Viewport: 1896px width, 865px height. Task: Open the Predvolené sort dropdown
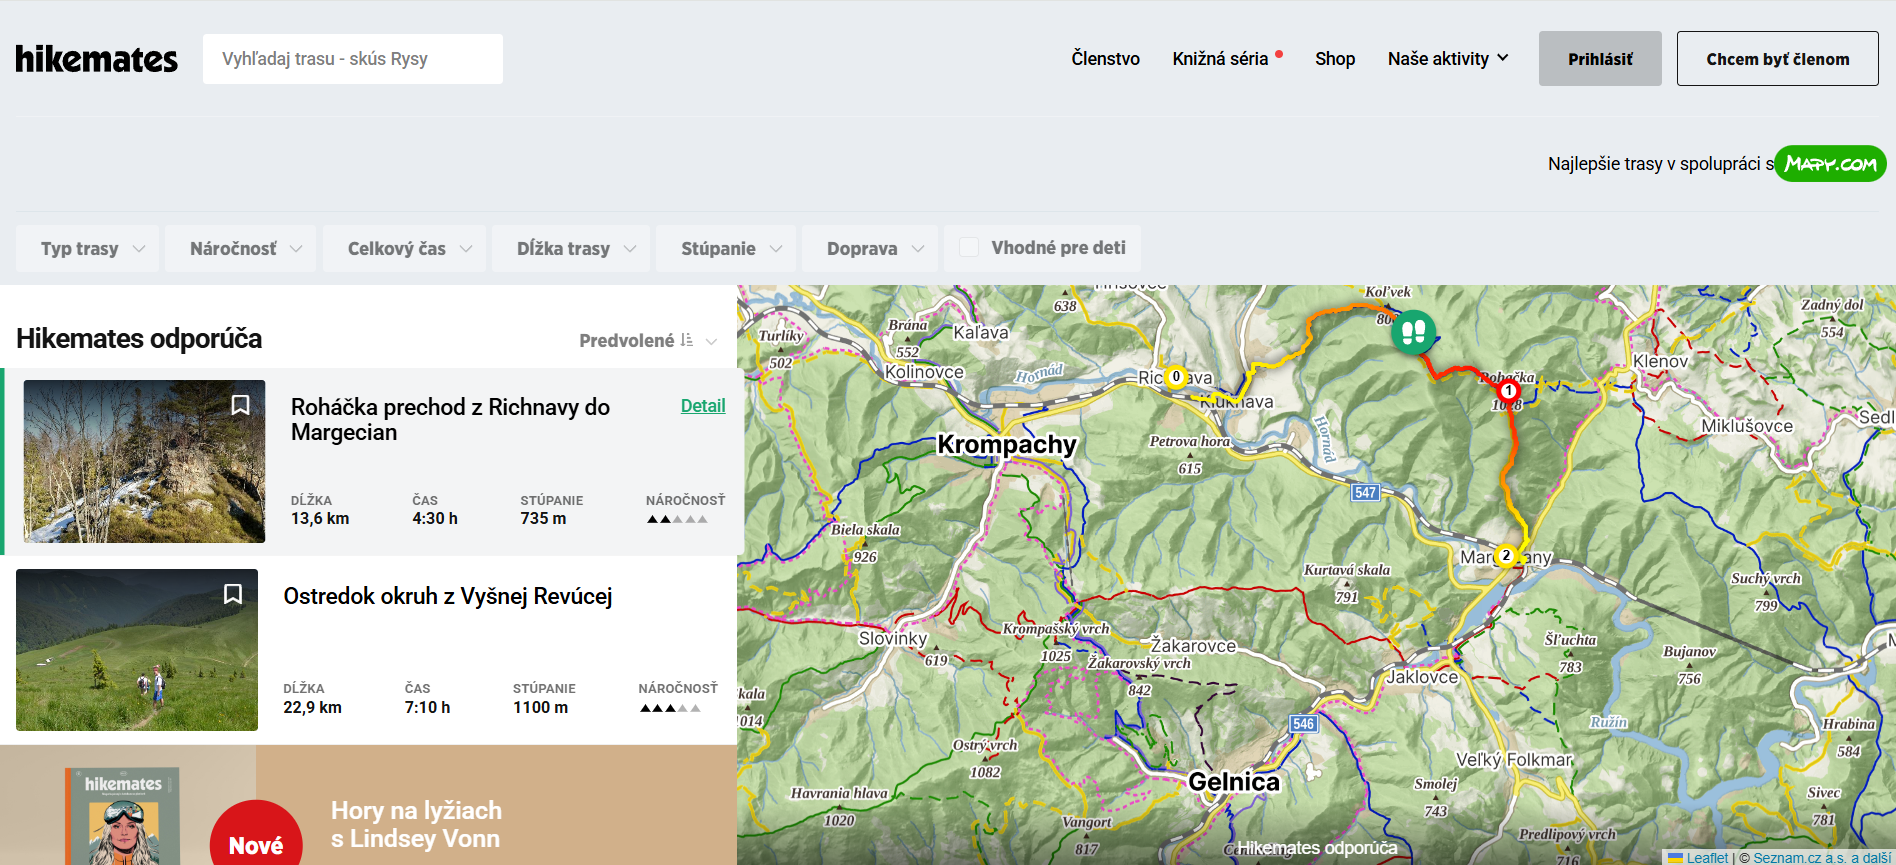[x=647, y=340]
